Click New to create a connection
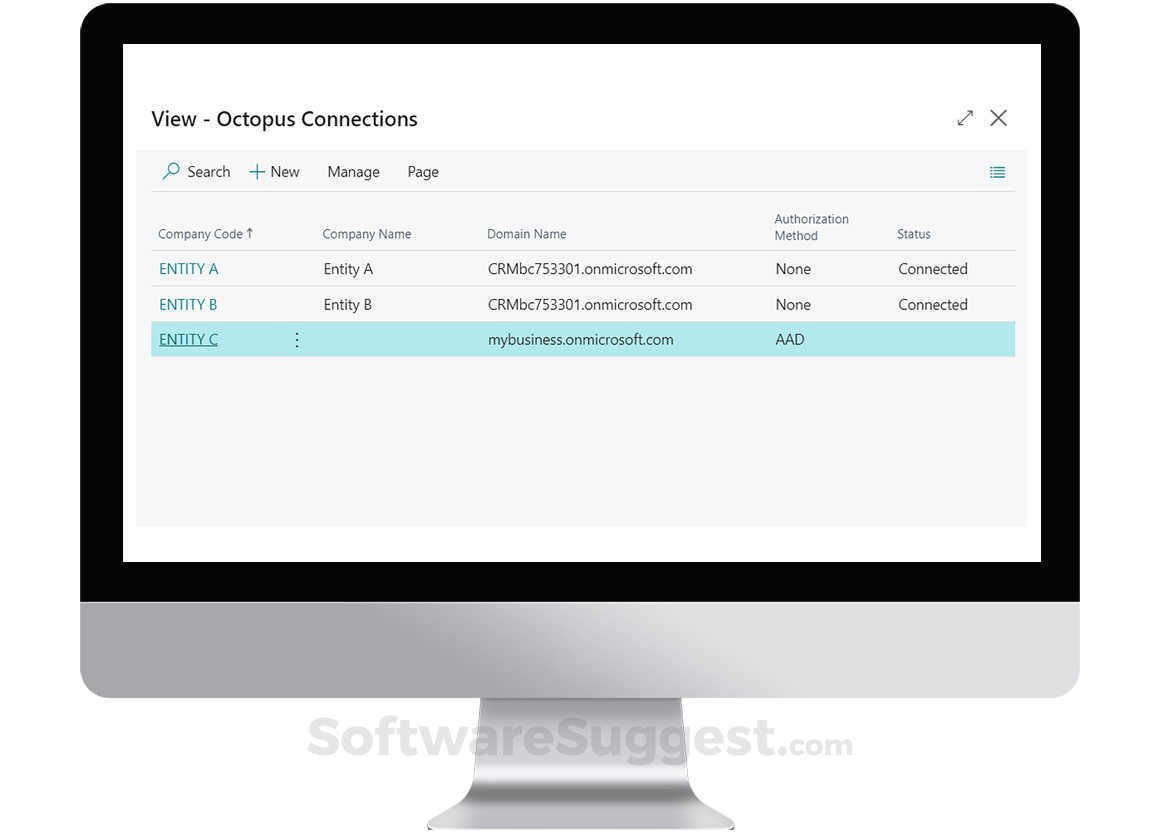Image resolution: width=1160 pixels, height=835 pixels. 284,171
